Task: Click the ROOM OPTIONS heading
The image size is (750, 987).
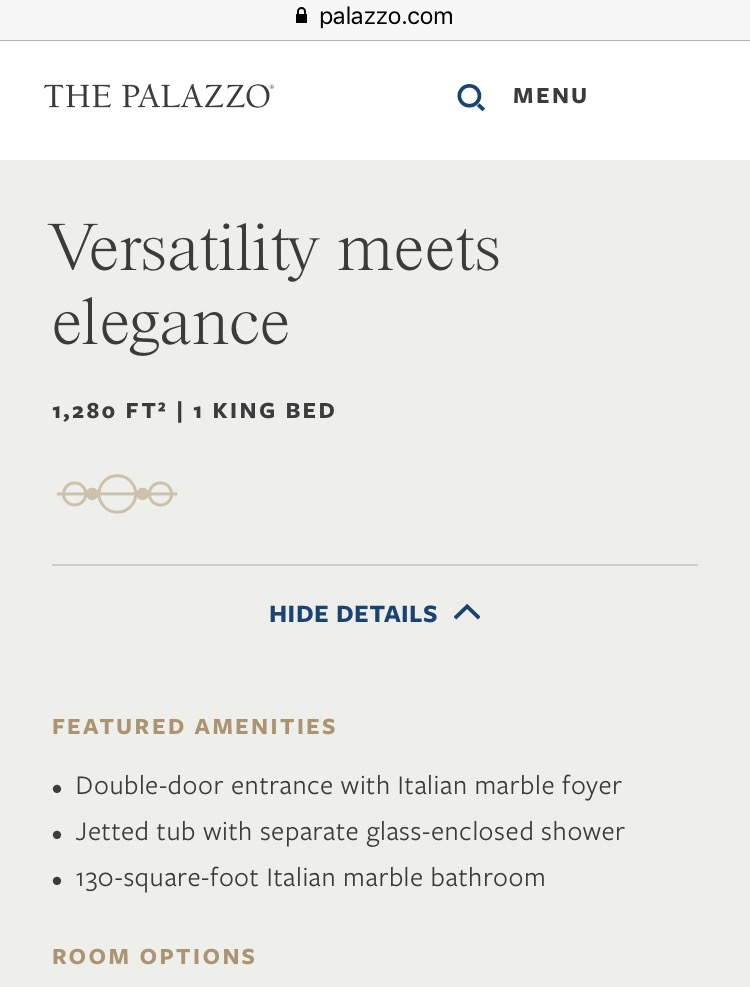Action: [x=154, y=957]
